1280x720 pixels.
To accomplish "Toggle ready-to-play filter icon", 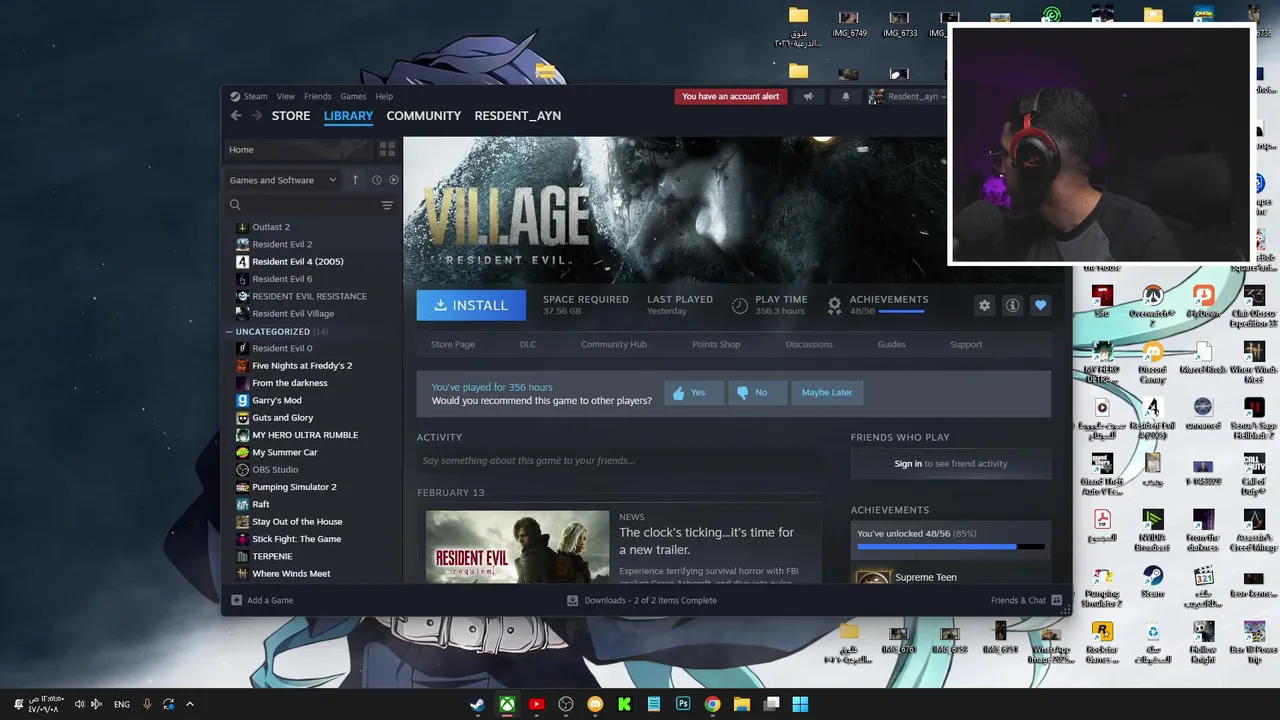I will tap(394, 180).
